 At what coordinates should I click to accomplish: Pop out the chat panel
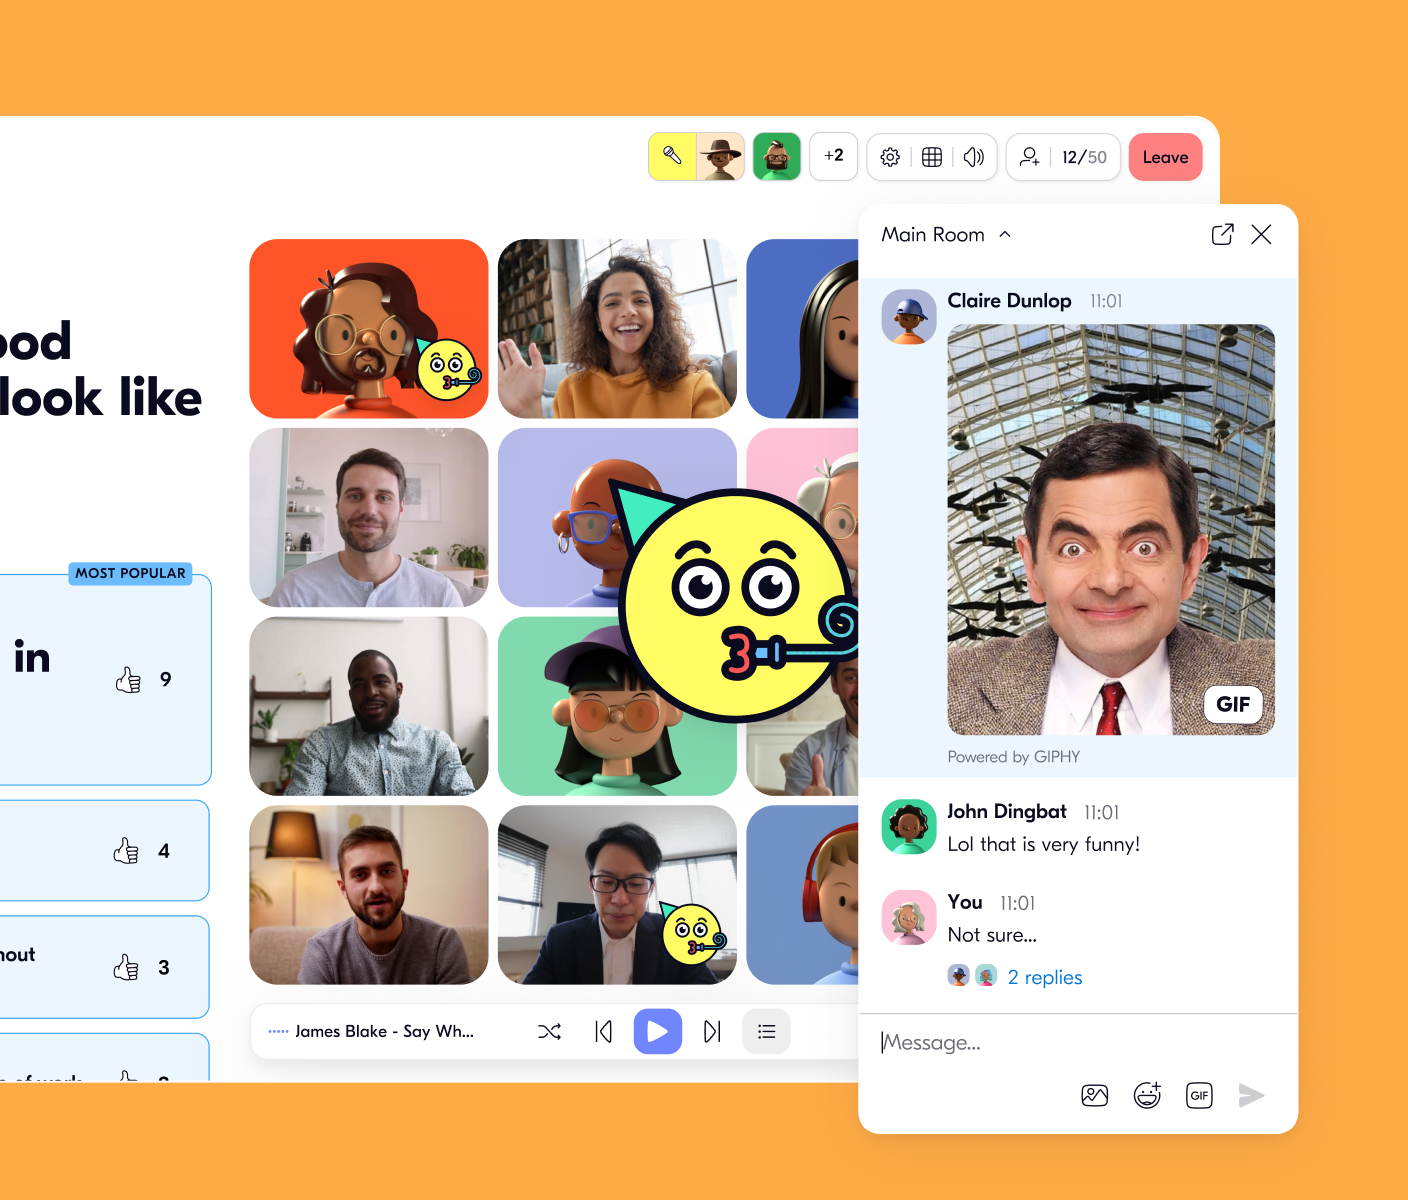tap(1222, 234)
